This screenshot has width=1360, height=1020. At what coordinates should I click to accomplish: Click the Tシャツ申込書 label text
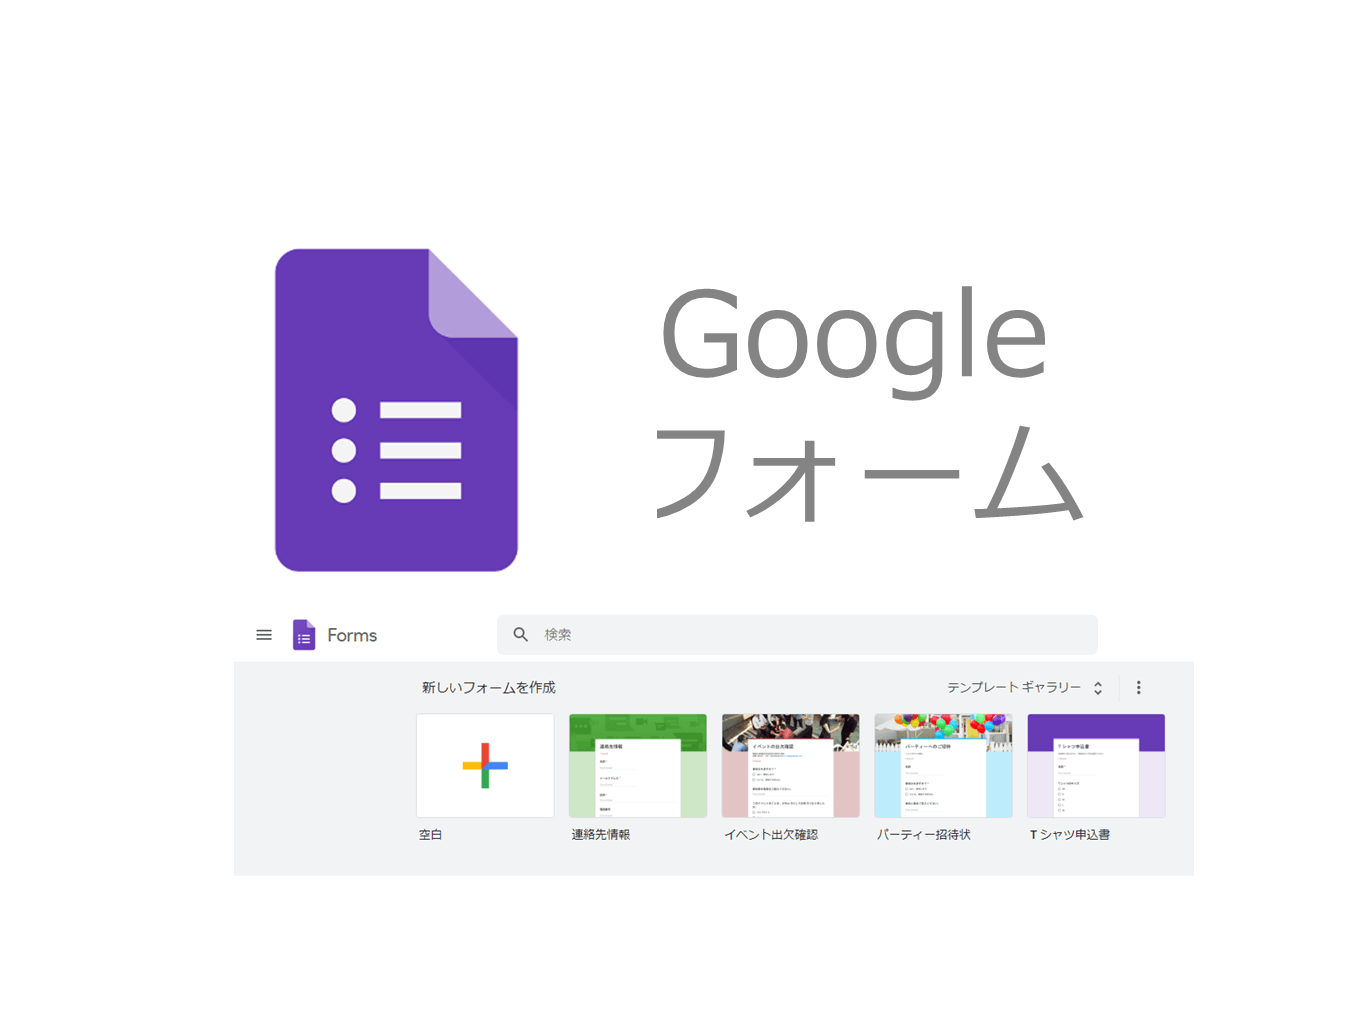pos(1070,835)
